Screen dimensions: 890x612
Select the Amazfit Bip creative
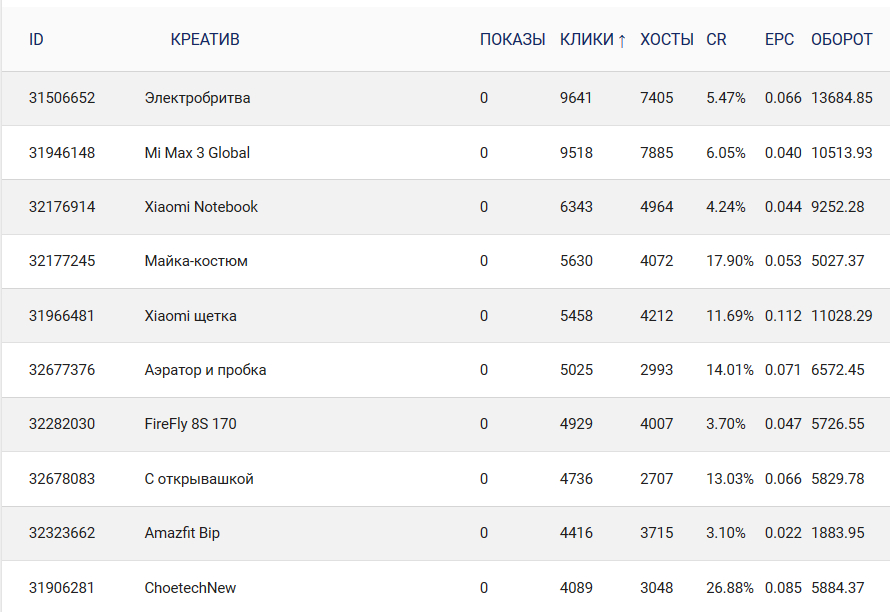(182, 533)
